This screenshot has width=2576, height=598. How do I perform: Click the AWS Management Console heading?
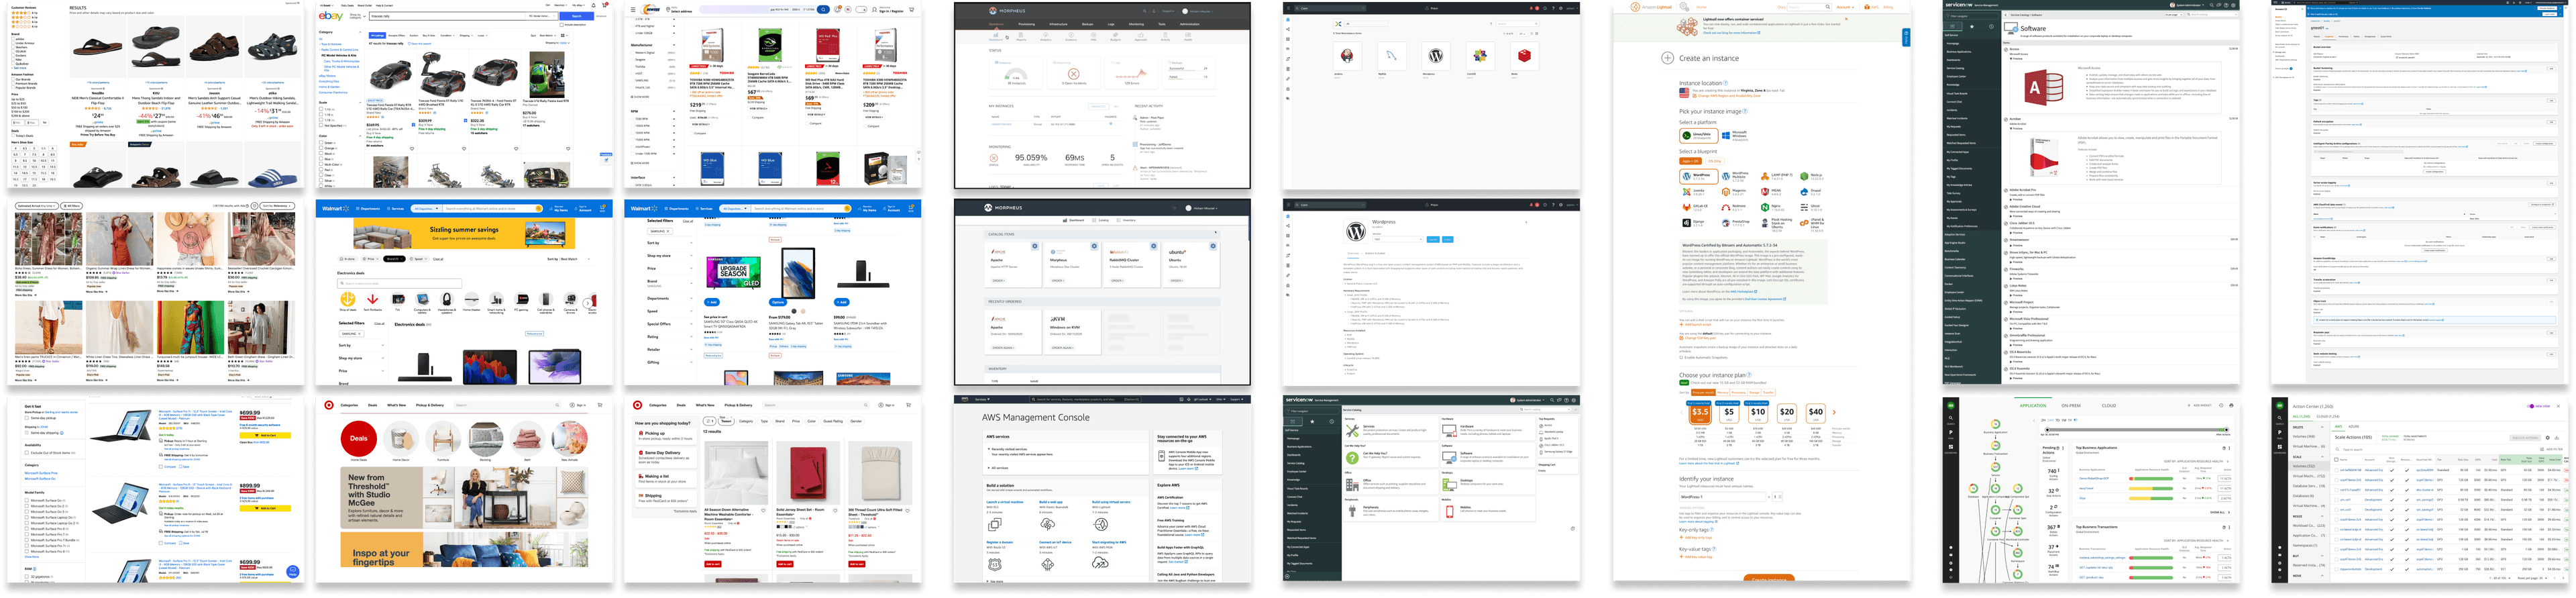(1035, 417)
